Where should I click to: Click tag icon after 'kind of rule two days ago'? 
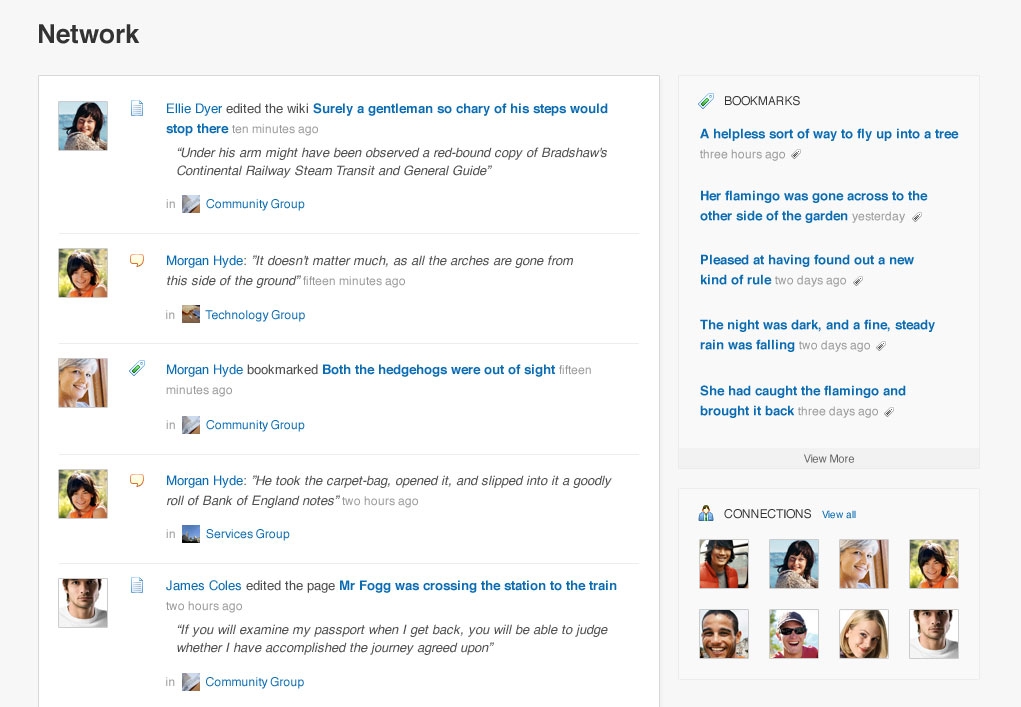pos(858,281)
